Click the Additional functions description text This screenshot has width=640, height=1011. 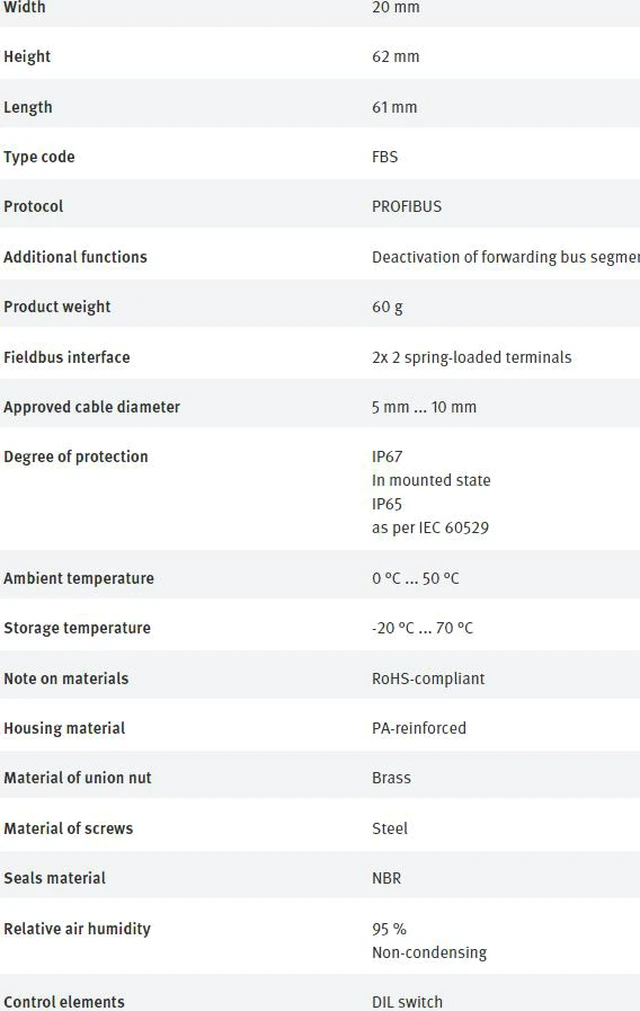pyautogui.click(x=506, y=257)
